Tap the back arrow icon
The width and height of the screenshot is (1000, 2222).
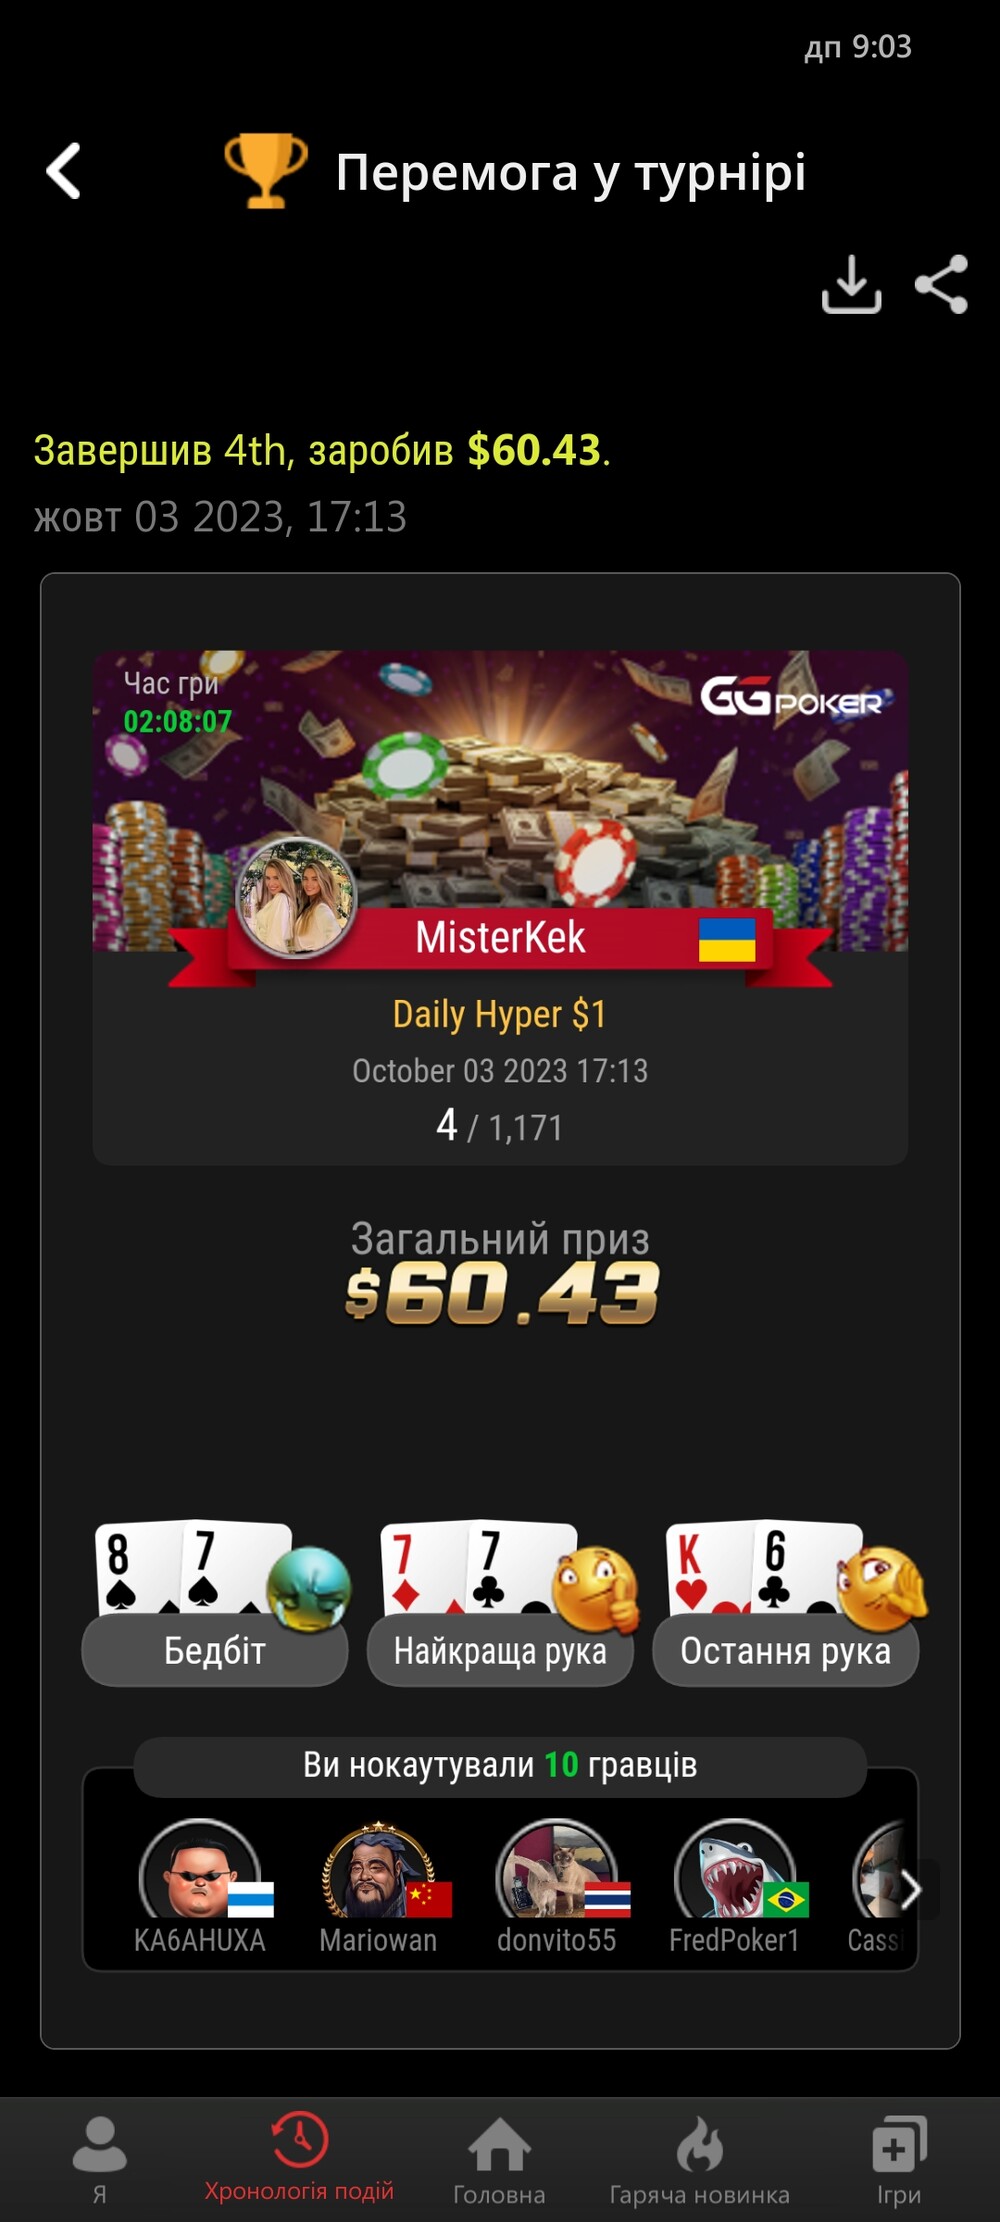coord(64,171)
